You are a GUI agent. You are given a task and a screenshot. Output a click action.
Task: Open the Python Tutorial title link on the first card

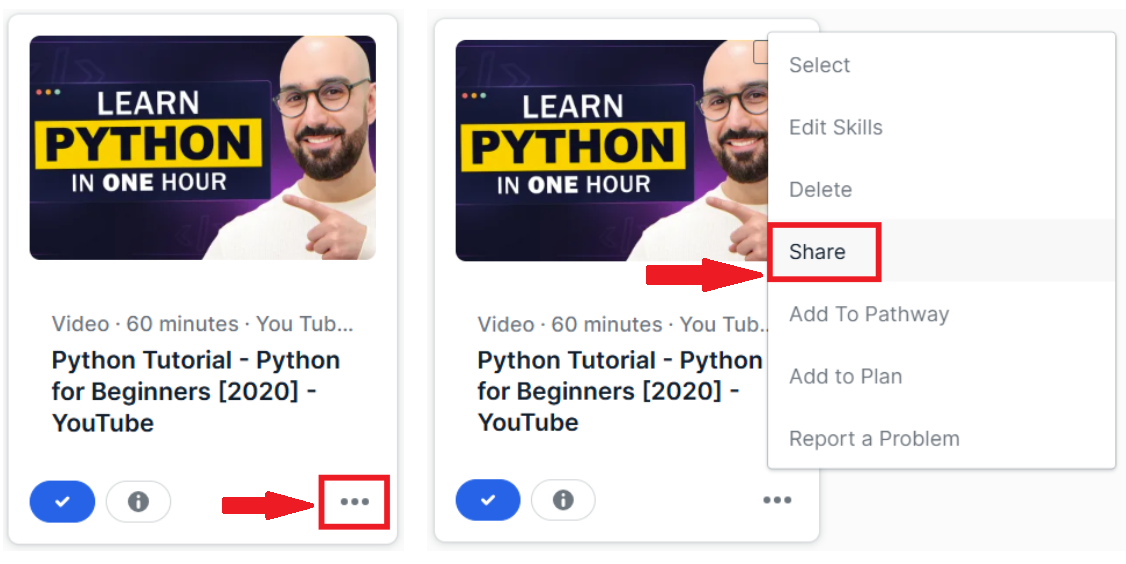(195, 391)
